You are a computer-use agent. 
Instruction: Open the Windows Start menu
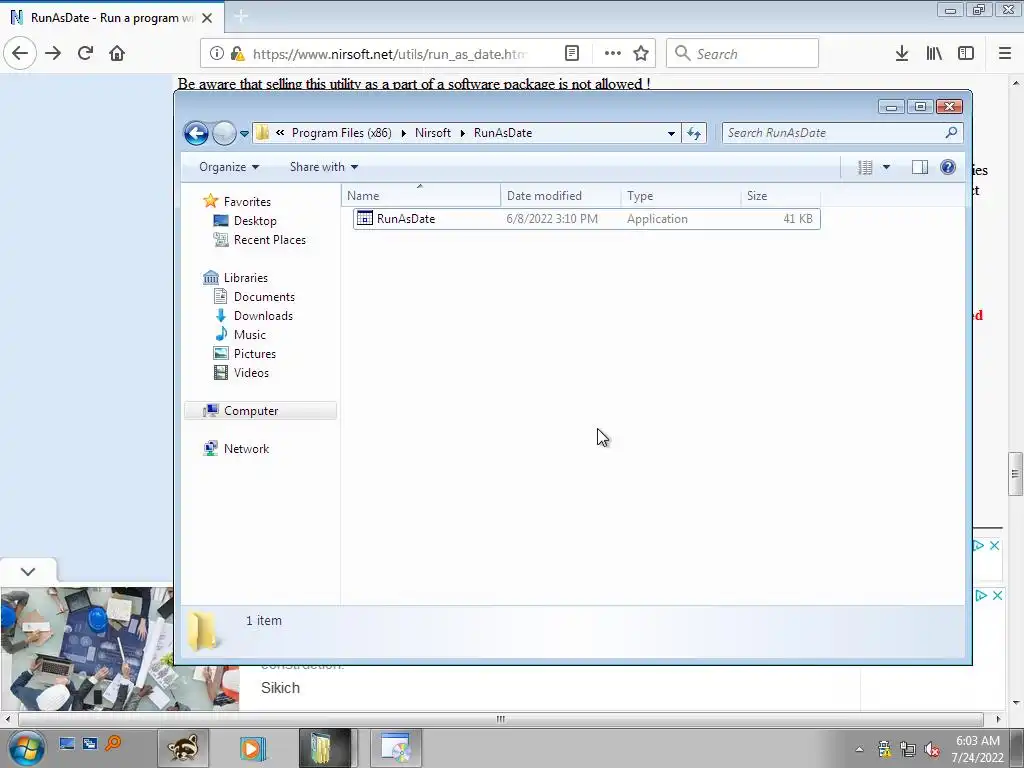(x=26, y=748)
